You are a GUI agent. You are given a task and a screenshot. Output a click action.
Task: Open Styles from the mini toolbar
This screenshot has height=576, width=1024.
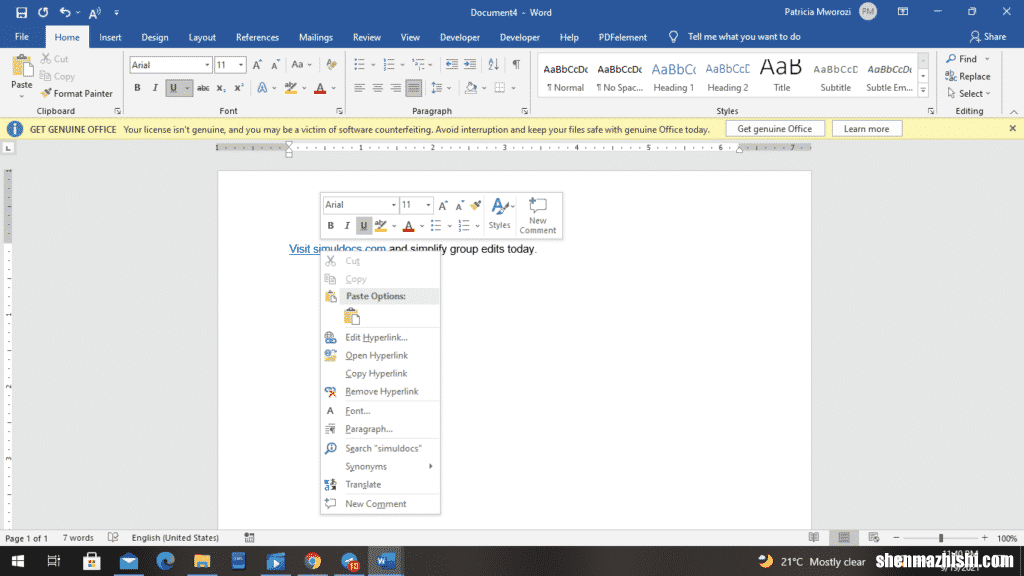point(501,214)
